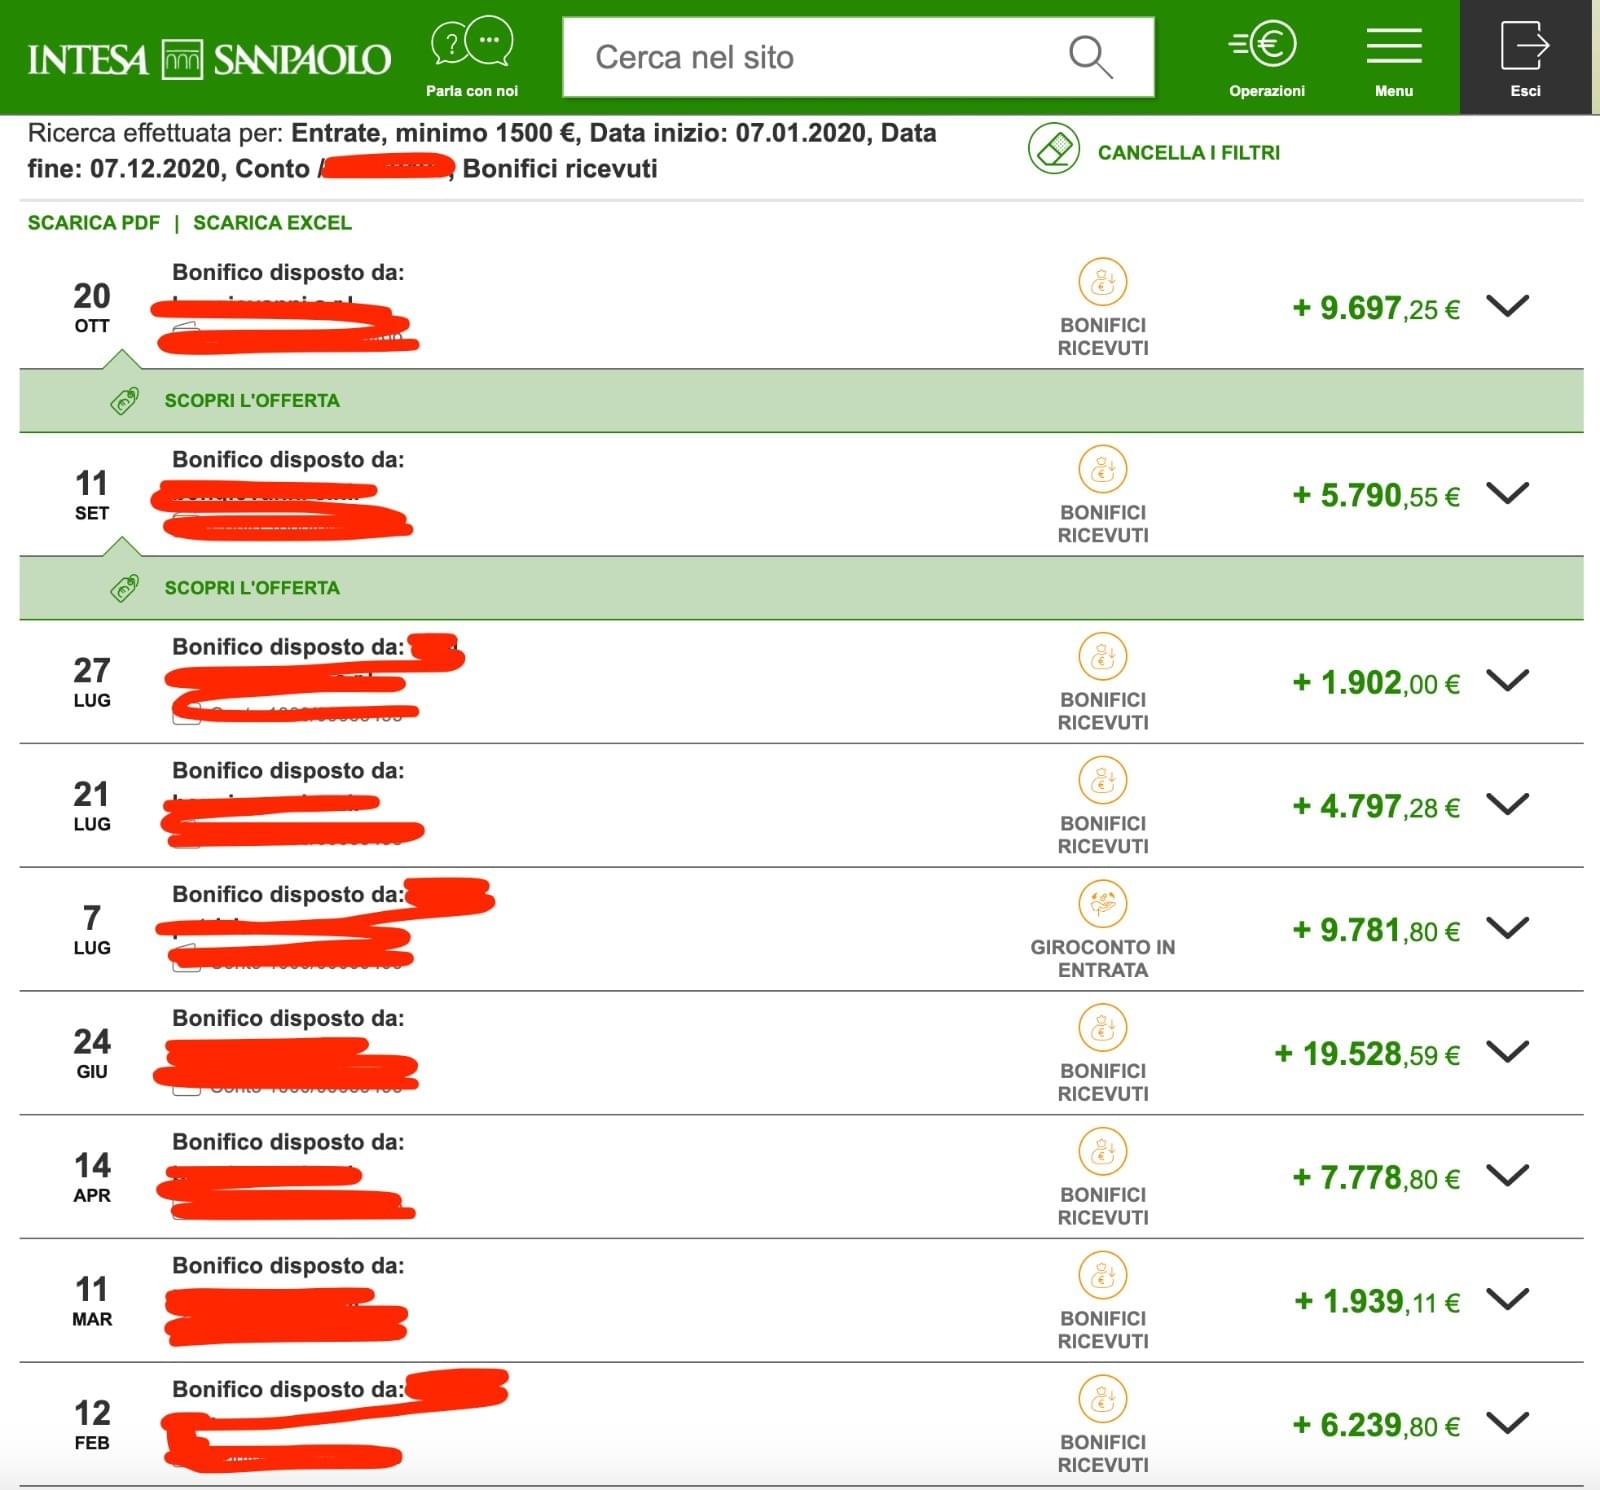Click Bonifici Ricevuti icon for 20 OTT
Screen dimensions: 1600x1490
coord(1103,283)
